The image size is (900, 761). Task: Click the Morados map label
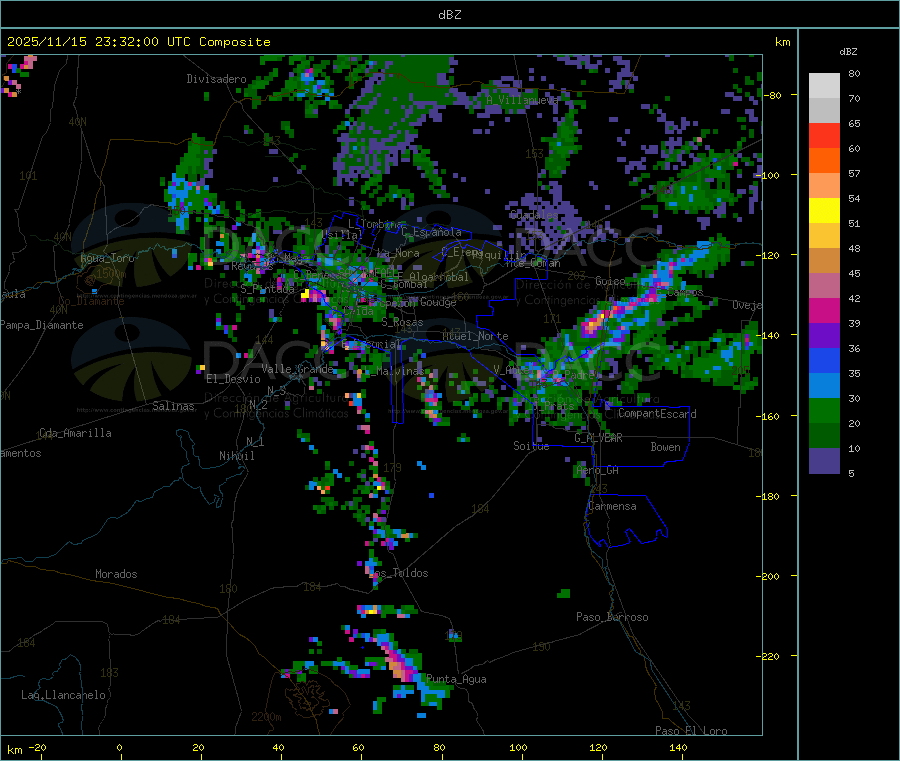(x=116, y=574)
